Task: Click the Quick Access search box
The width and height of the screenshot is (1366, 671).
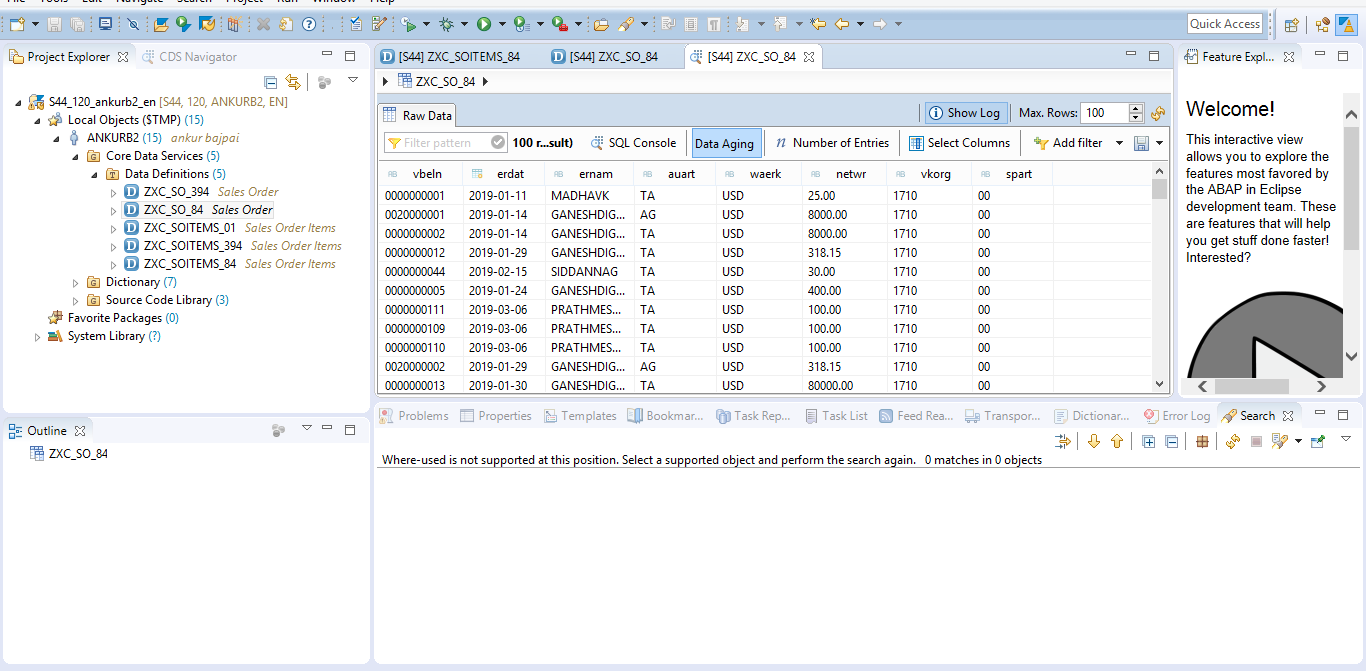Action: coord(1225,24)
